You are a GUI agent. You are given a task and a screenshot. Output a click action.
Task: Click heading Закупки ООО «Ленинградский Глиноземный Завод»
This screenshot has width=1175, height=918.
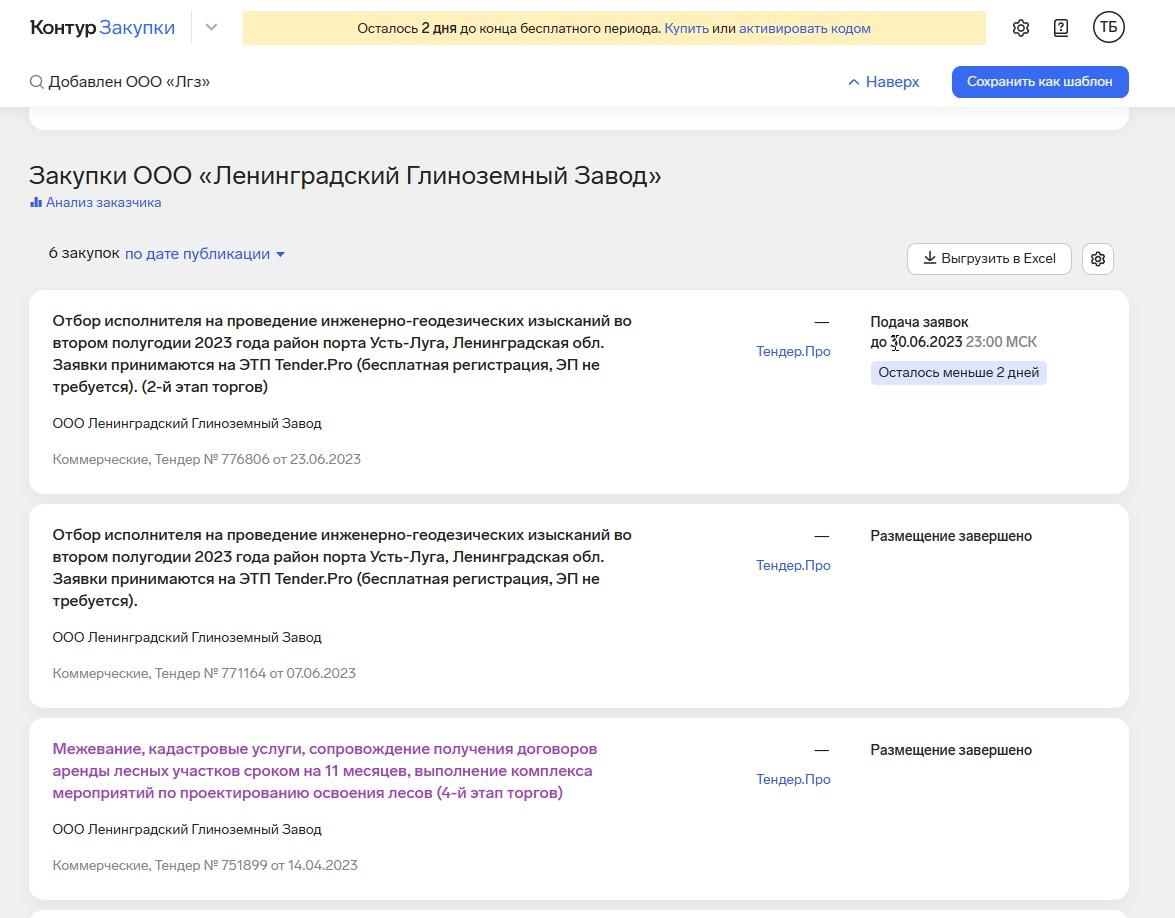[x=345, y=175]
